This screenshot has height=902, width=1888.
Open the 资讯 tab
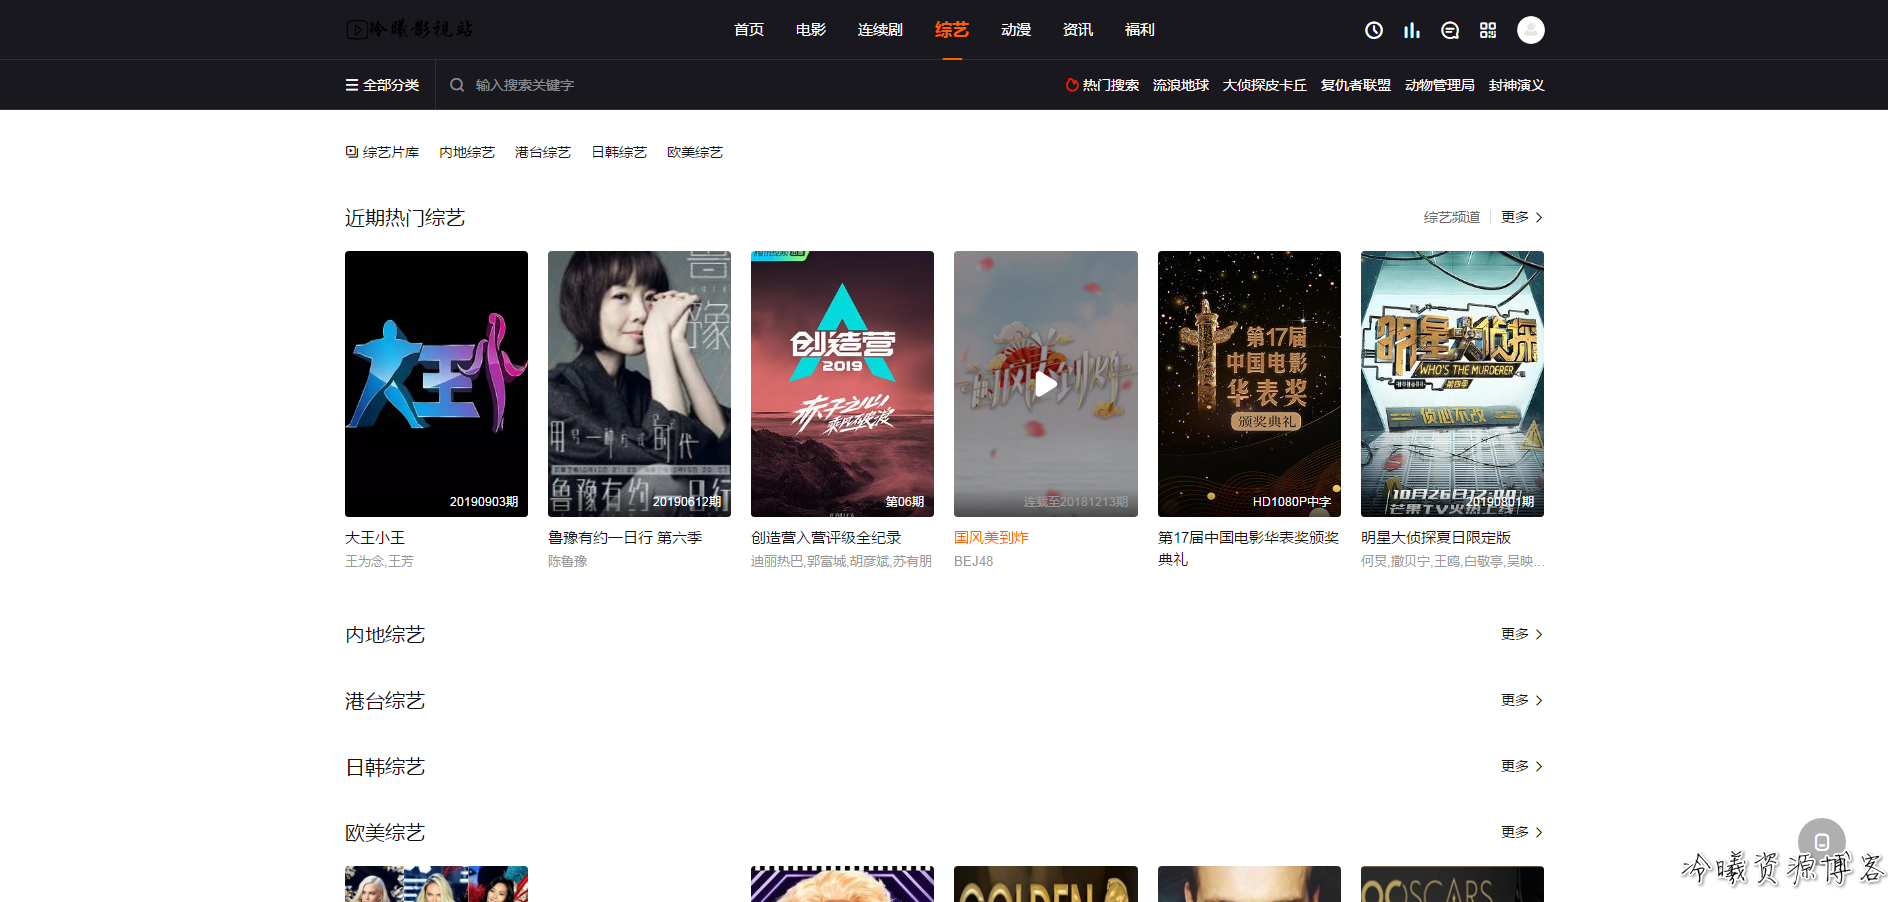pos(1078,30)
